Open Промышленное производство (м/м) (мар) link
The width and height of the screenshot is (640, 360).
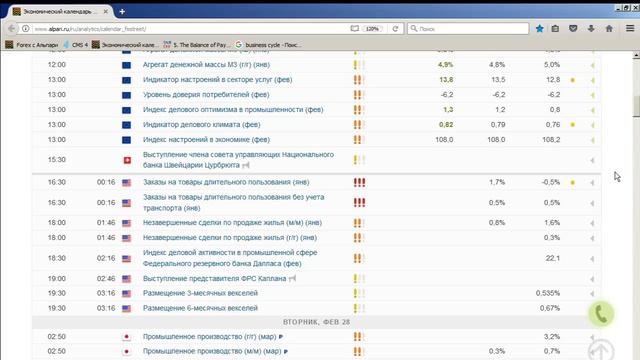point(212,351)
